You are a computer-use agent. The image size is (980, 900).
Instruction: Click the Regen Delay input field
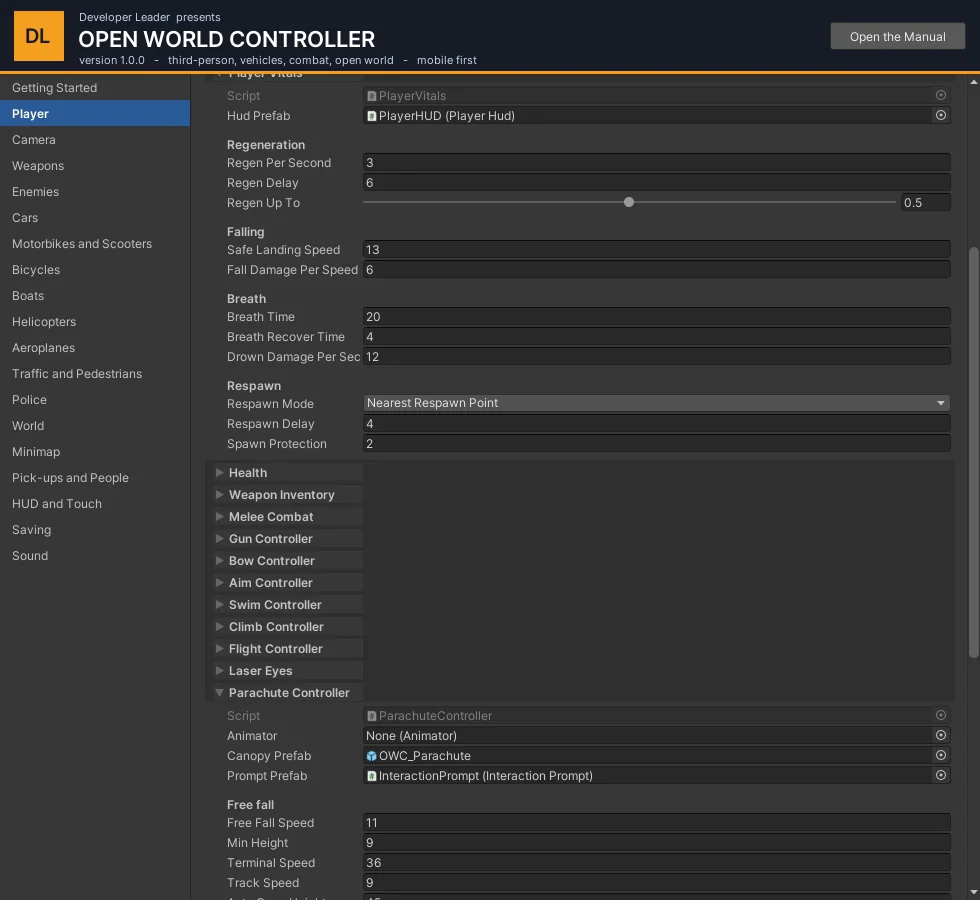click(656, 182)
